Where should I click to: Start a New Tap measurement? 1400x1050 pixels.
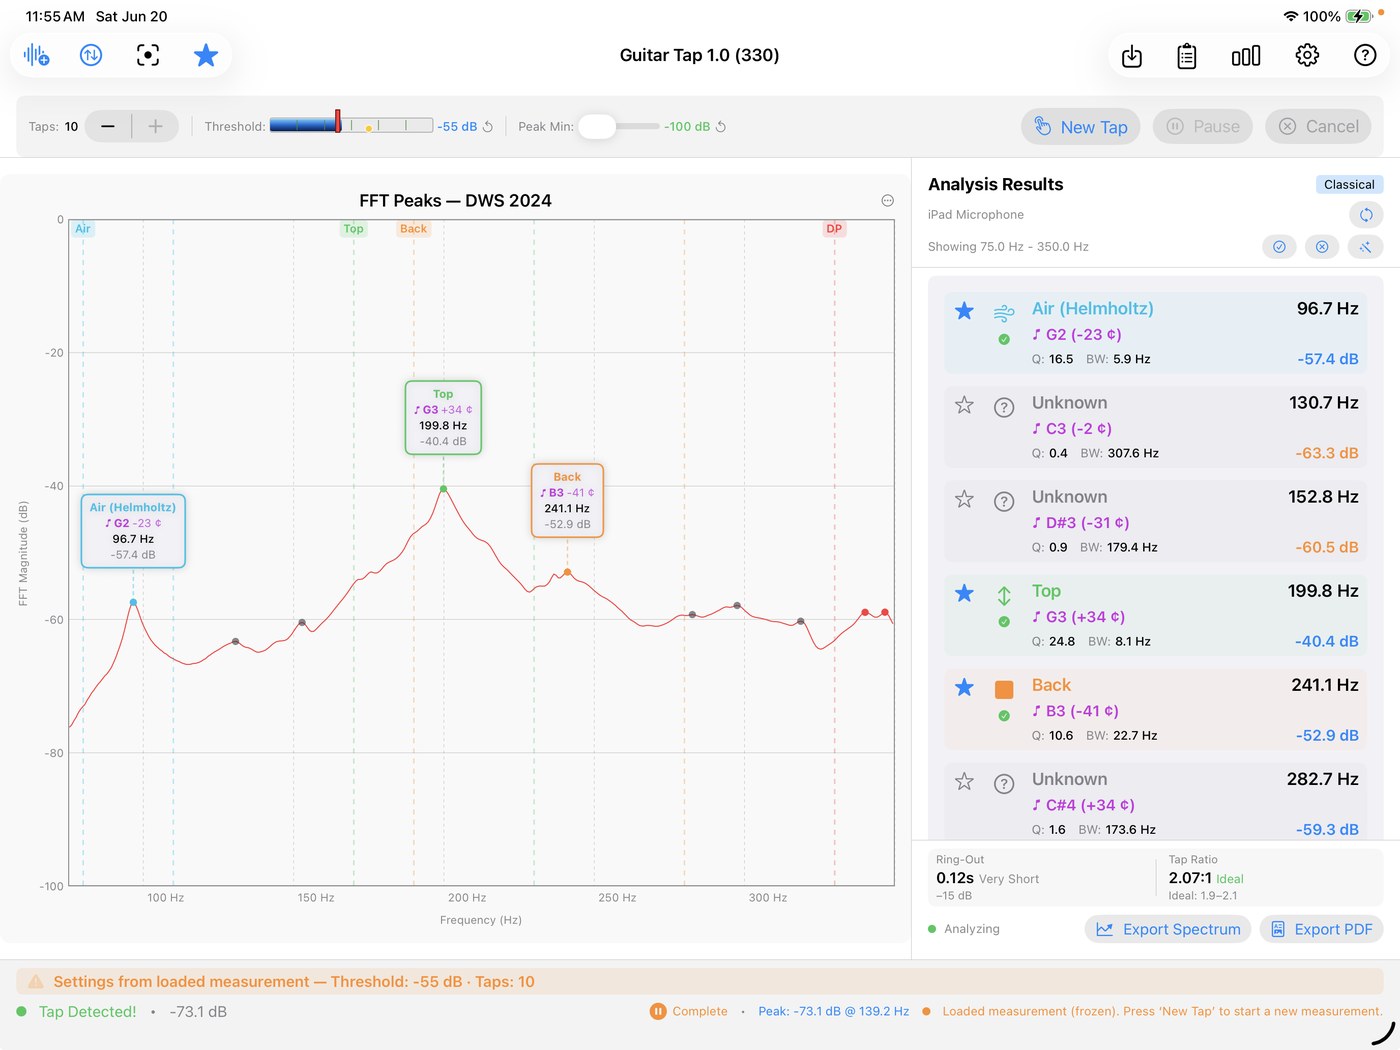(1080, 127)
